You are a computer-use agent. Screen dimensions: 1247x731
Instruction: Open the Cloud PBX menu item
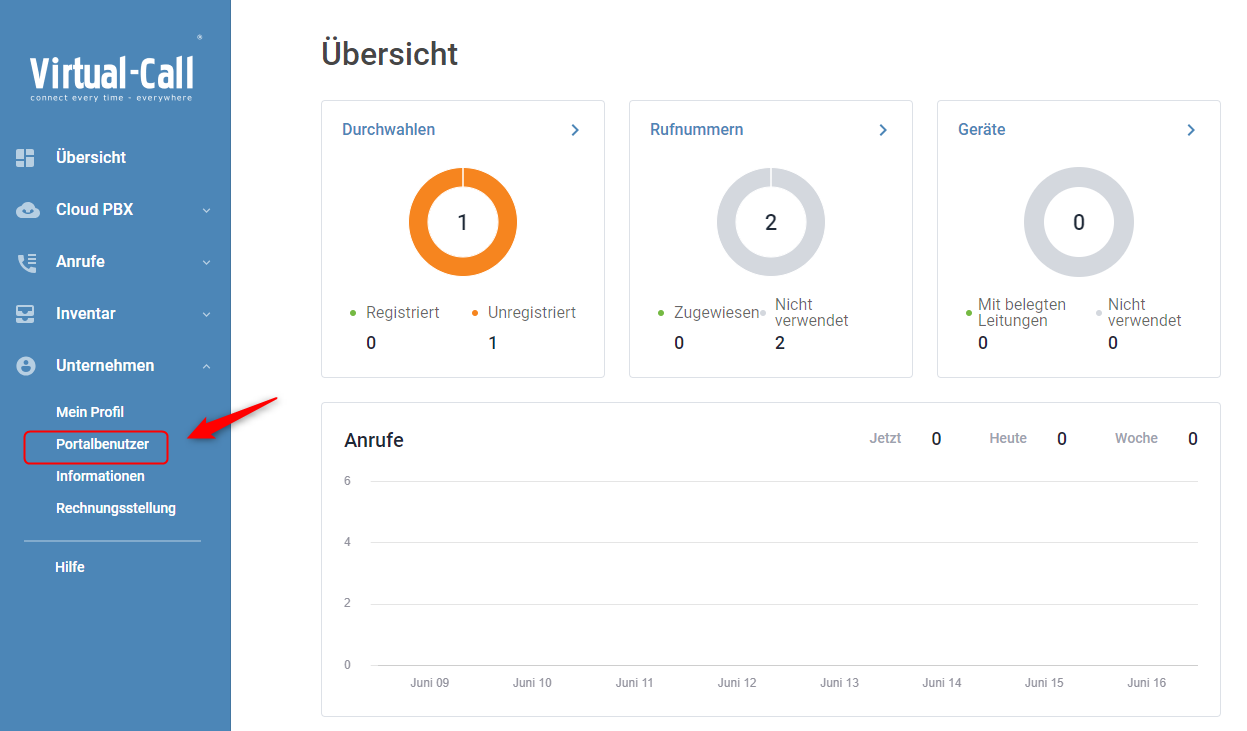pyautogui.click(x=94, y=210)
